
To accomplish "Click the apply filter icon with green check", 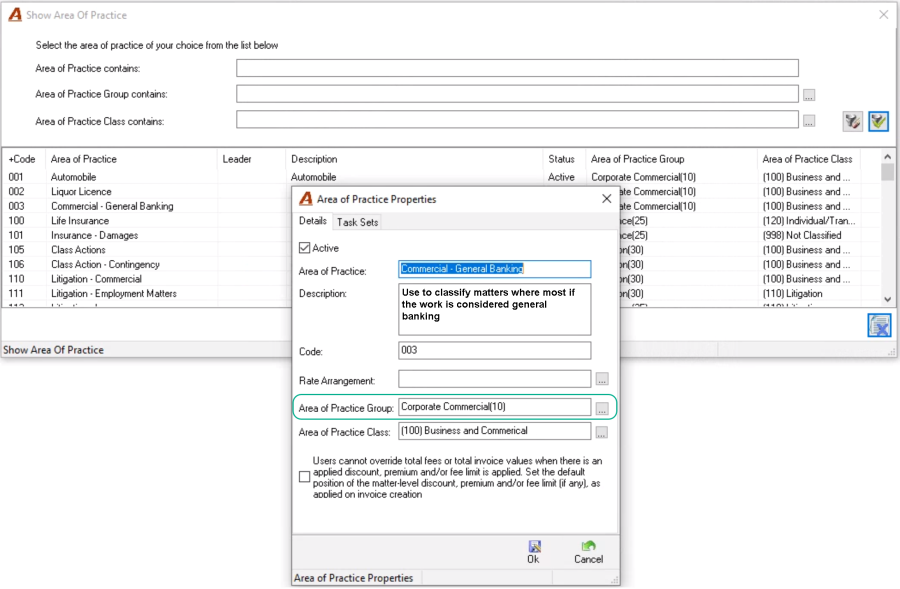I will 878,121.
